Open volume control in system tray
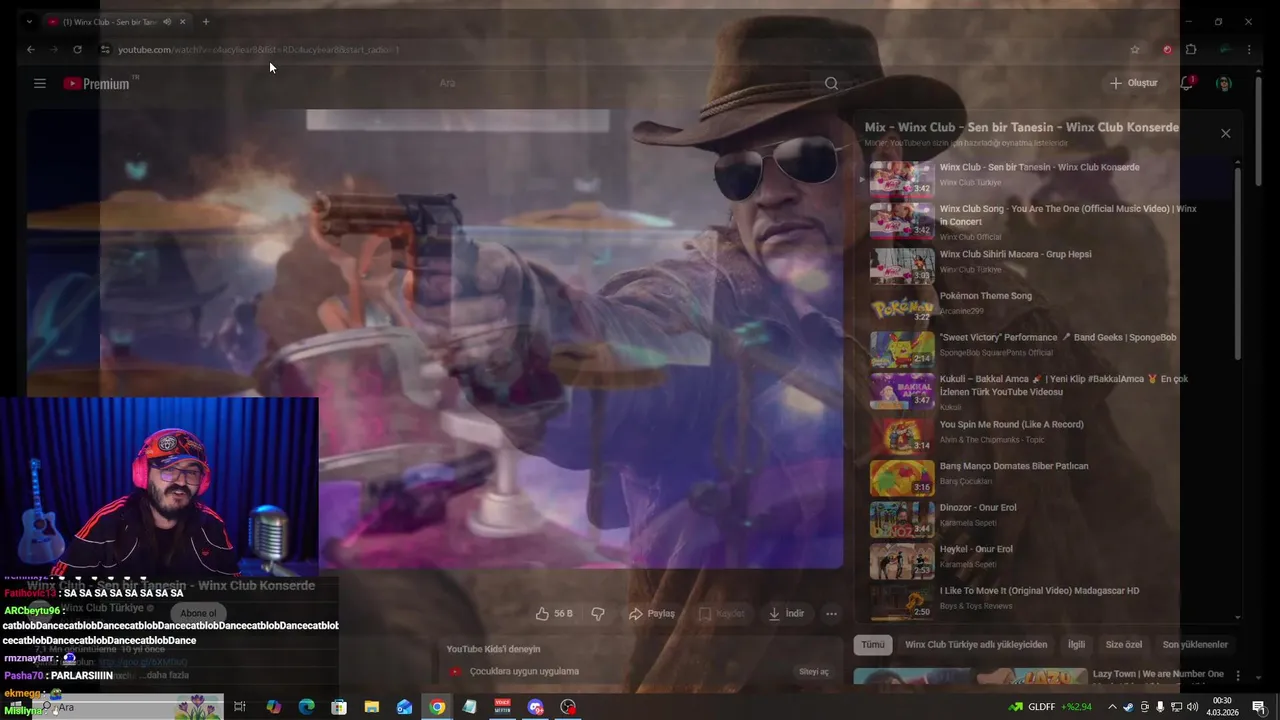The width and height of the screenshot is (1280, 720). 1192,707
